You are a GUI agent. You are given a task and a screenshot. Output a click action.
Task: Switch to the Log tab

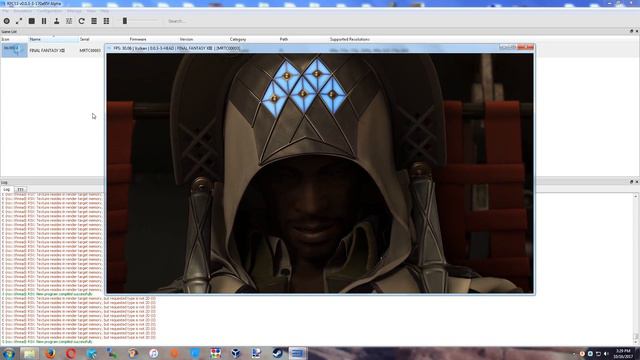(7, 189)
